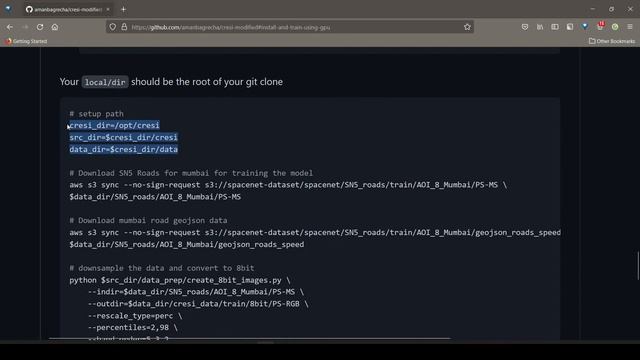Click the python create_8bit_images.py line
Screen dimensions: 640x360
(x=180, y=280)
